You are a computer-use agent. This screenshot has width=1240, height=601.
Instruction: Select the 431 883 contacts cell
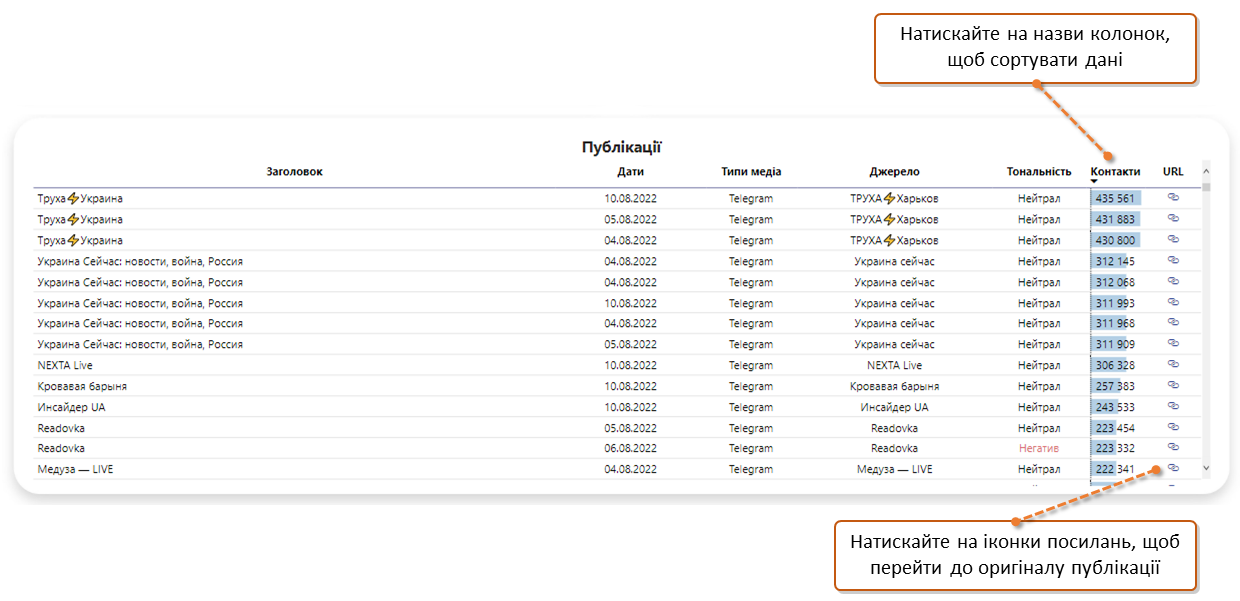(1115, 220)
